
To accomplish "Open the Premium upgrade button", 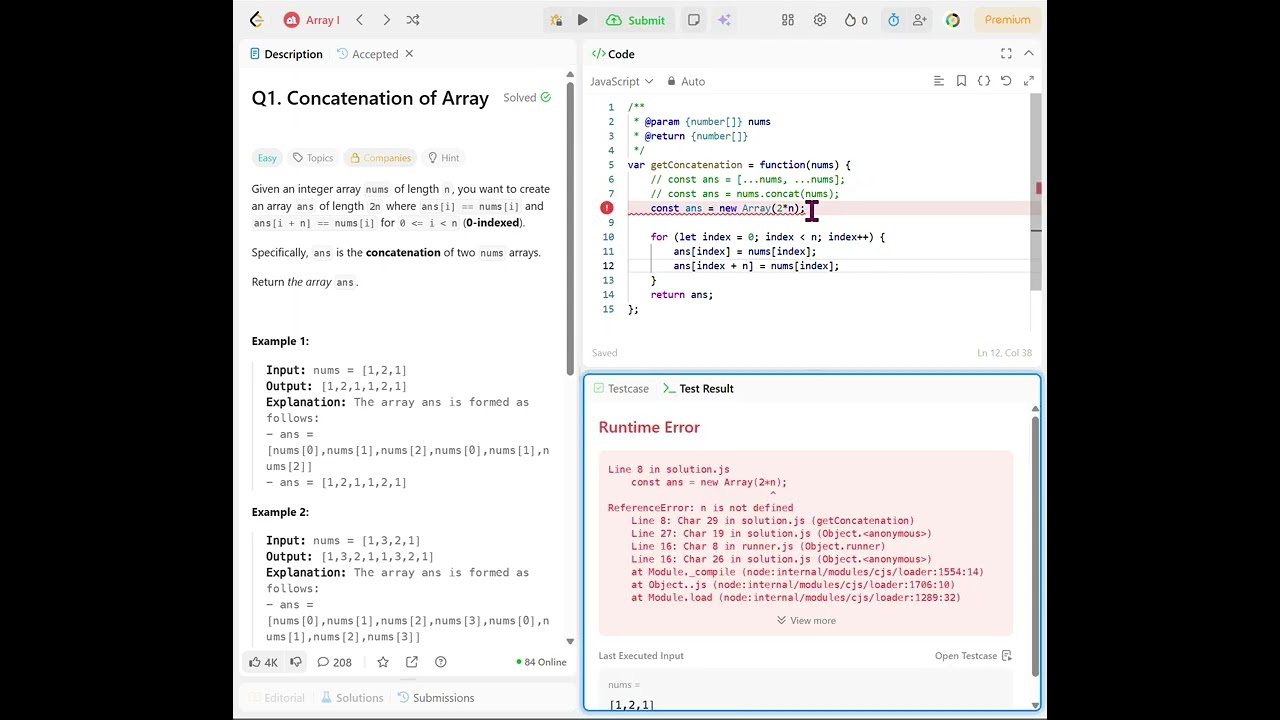I will coord(1007,20).
